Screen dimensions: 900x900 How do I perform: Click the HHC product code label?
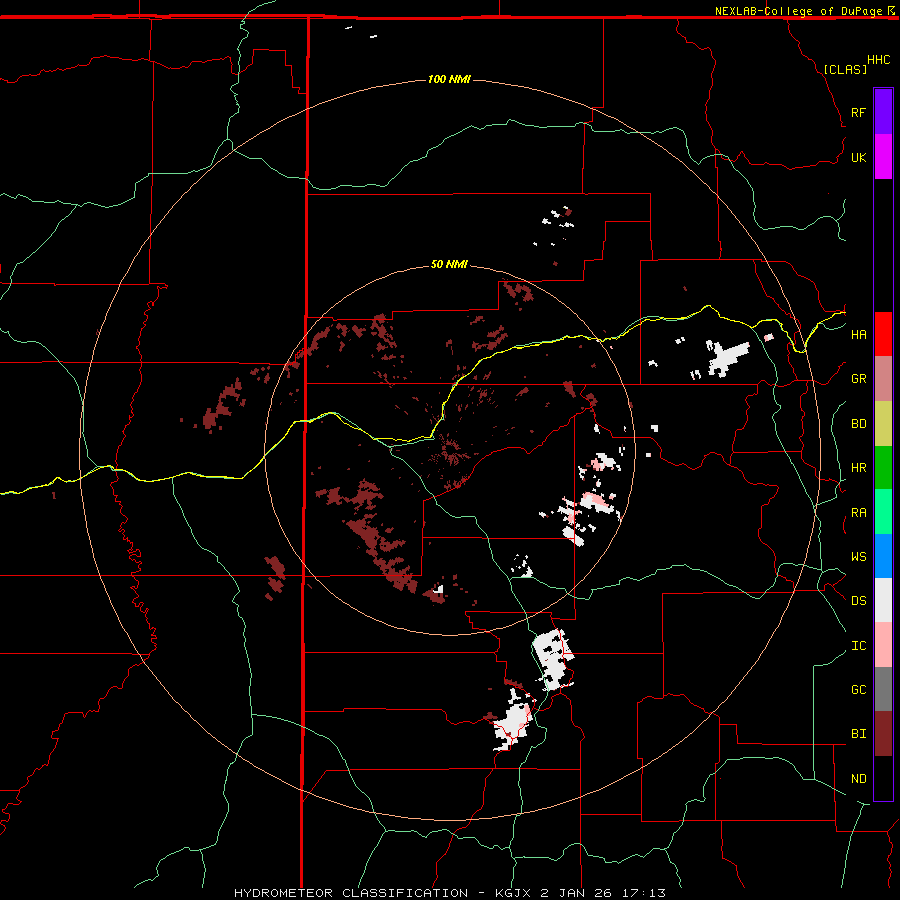(878, 60)
